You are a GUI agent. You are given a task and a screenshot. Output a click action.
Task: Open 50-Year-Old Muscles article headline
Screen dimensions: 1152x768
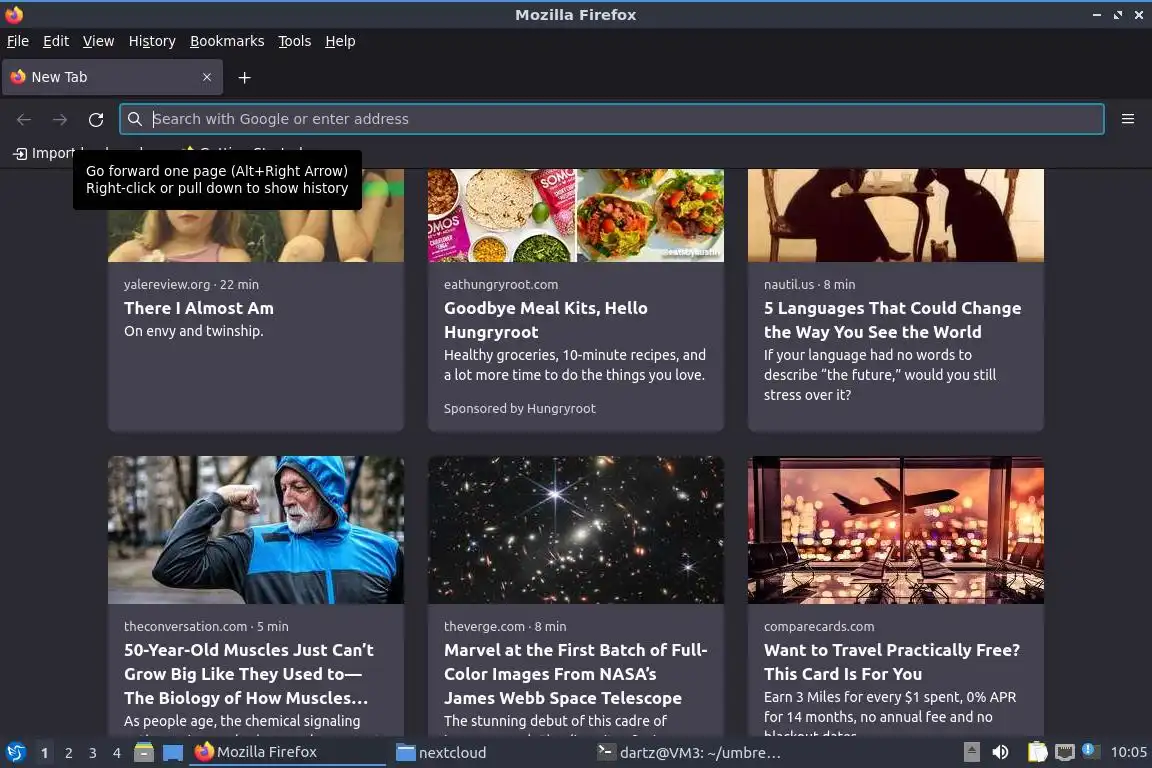(248, 674)
